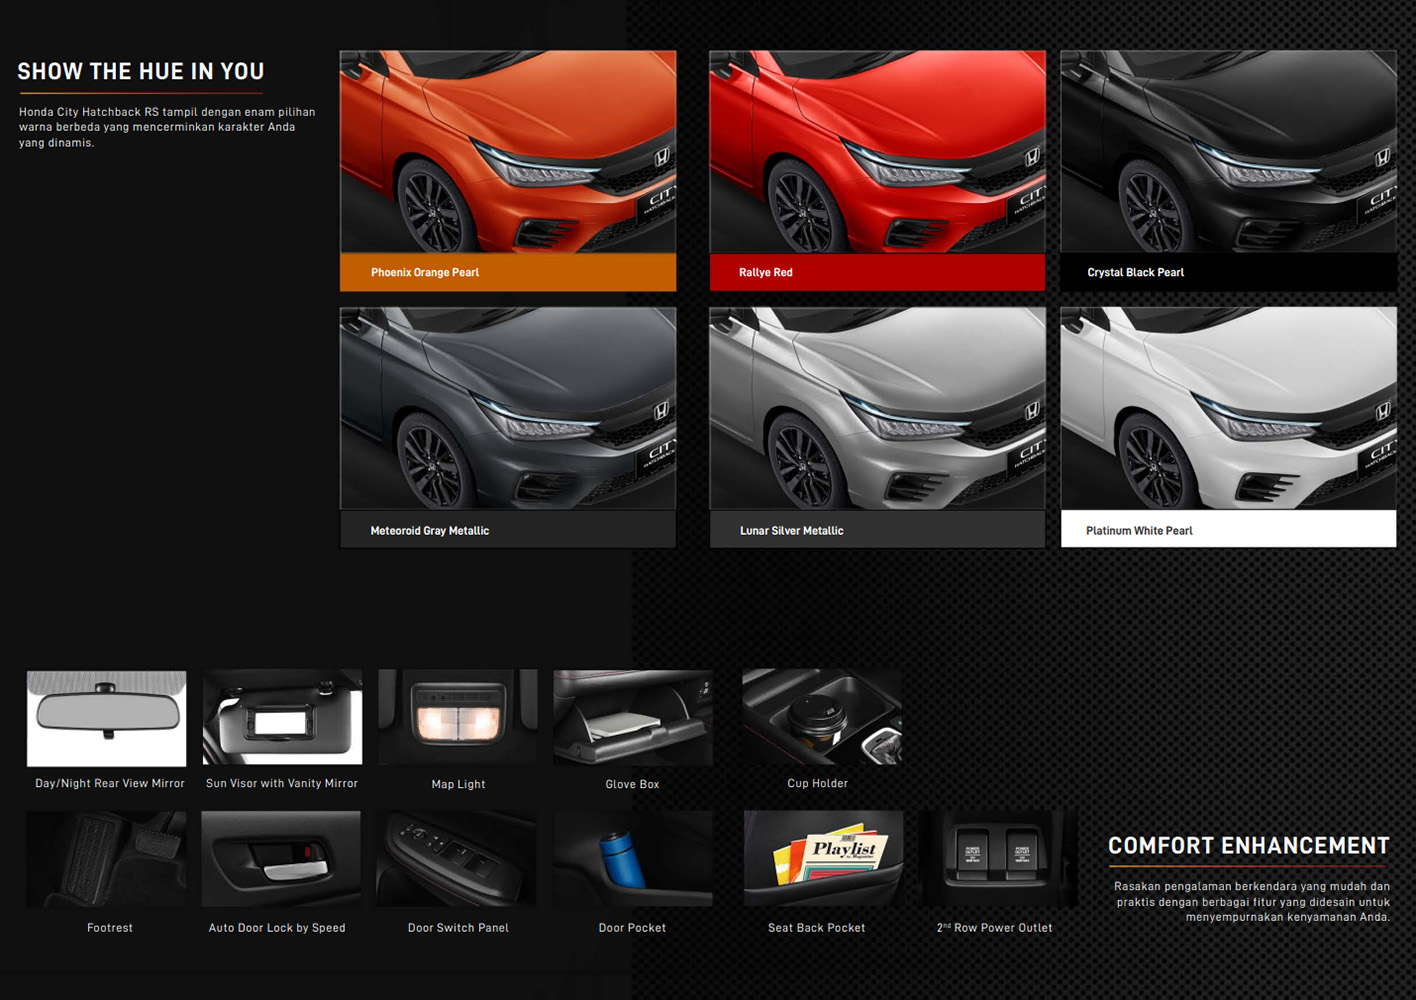Viewport: 1416px width, 1000px height.
Task: Click the Crystal Black Pearl label bar
Action: (x=1229, y=272)
